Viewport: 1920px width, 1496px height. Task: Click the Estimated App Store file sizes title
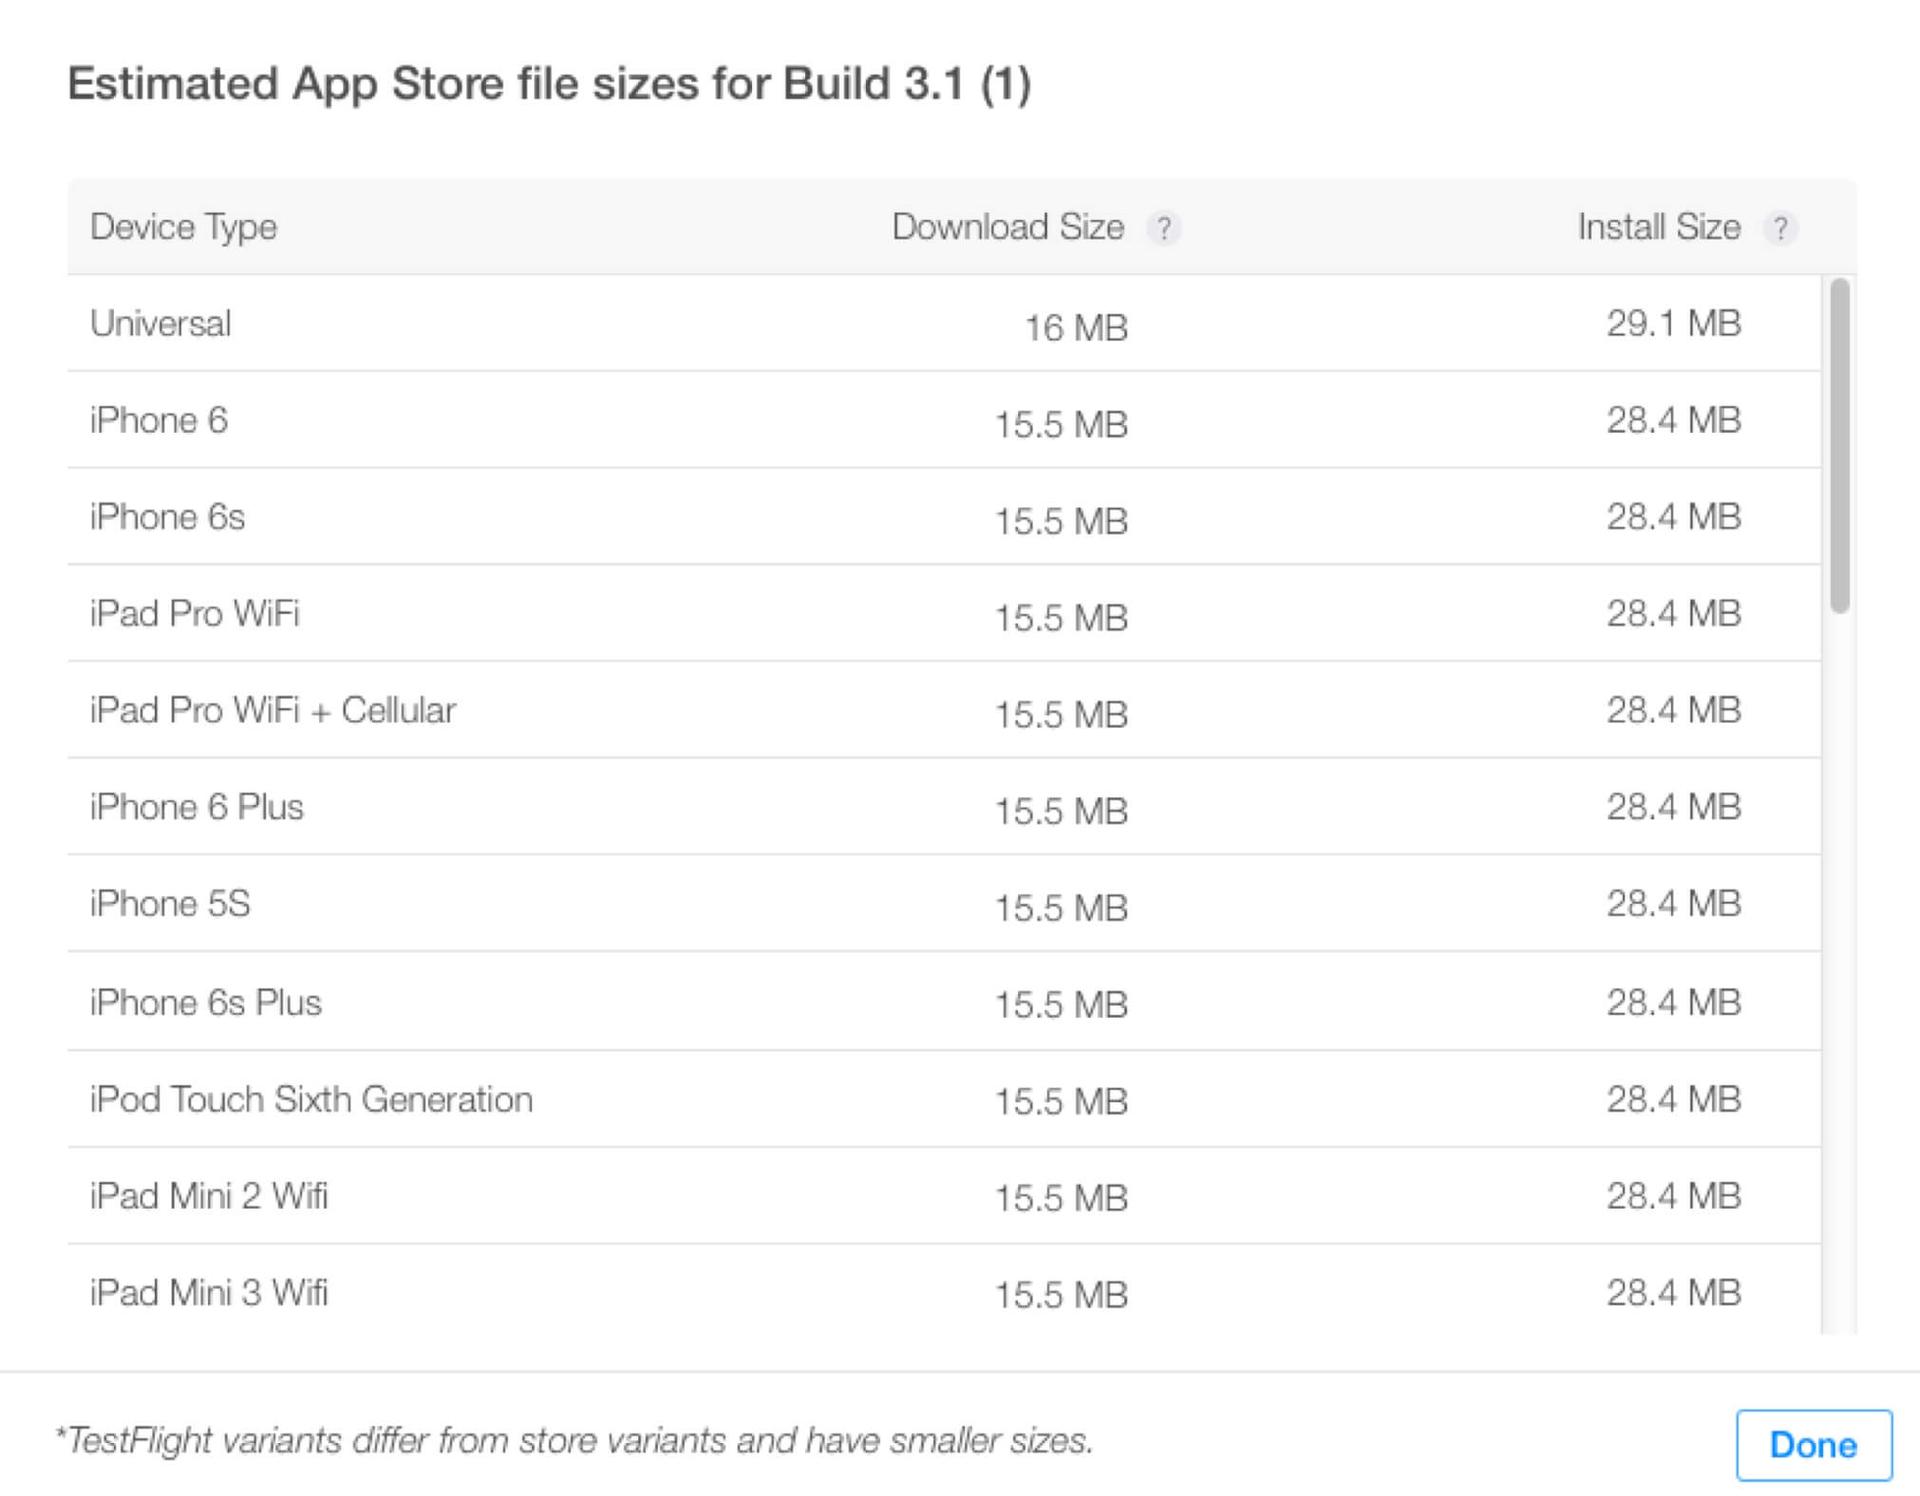tap(549, 84)
